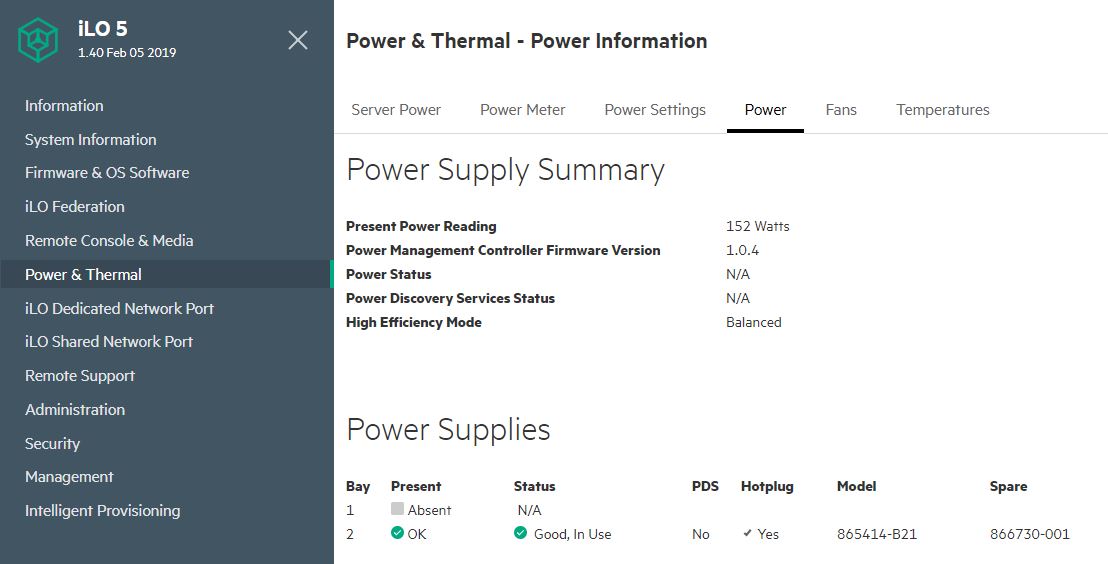Screen dimensions: 1108x564
Task: Open the Power Meter tab
Action: (522, 110)
